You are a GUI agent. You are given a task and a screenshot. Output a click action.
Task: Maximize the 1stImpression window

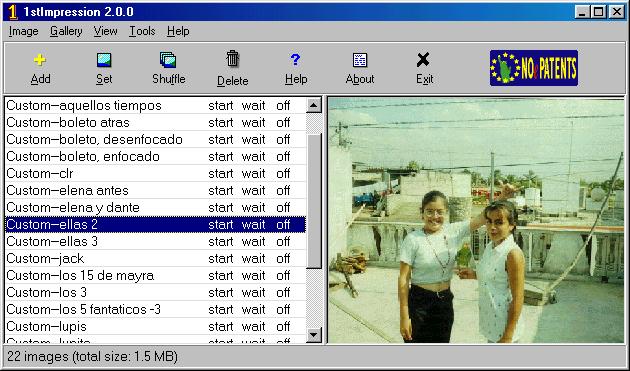pos(599,12)
